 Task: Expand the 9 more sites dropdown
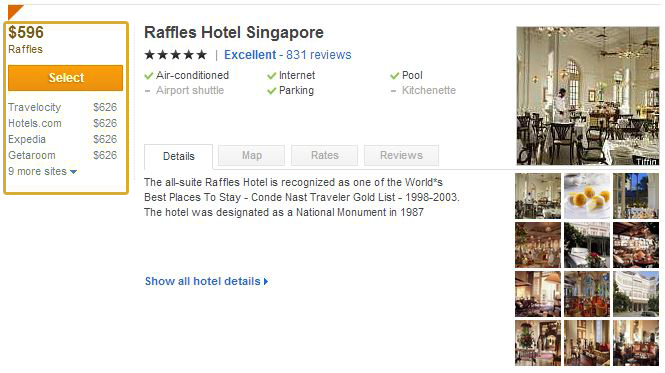point(42,171)
